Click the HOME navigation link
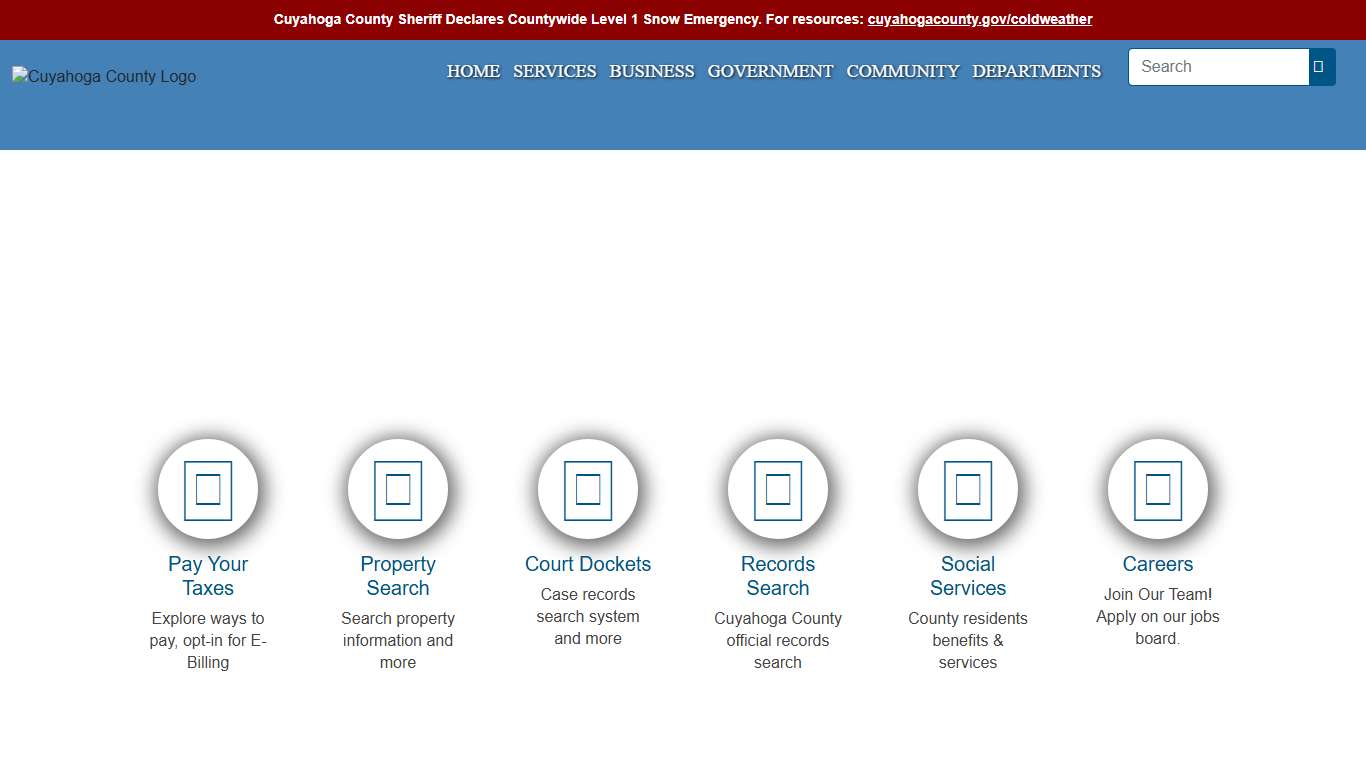Image resolution: width=1366 pixels, height=768 pixels. [473, 71]
